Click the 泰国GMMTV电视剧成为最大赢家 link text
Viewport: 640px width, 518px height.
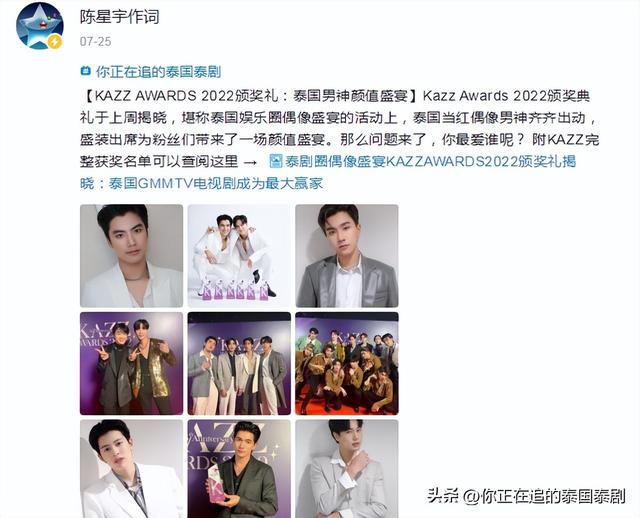[x=216, y=183]
